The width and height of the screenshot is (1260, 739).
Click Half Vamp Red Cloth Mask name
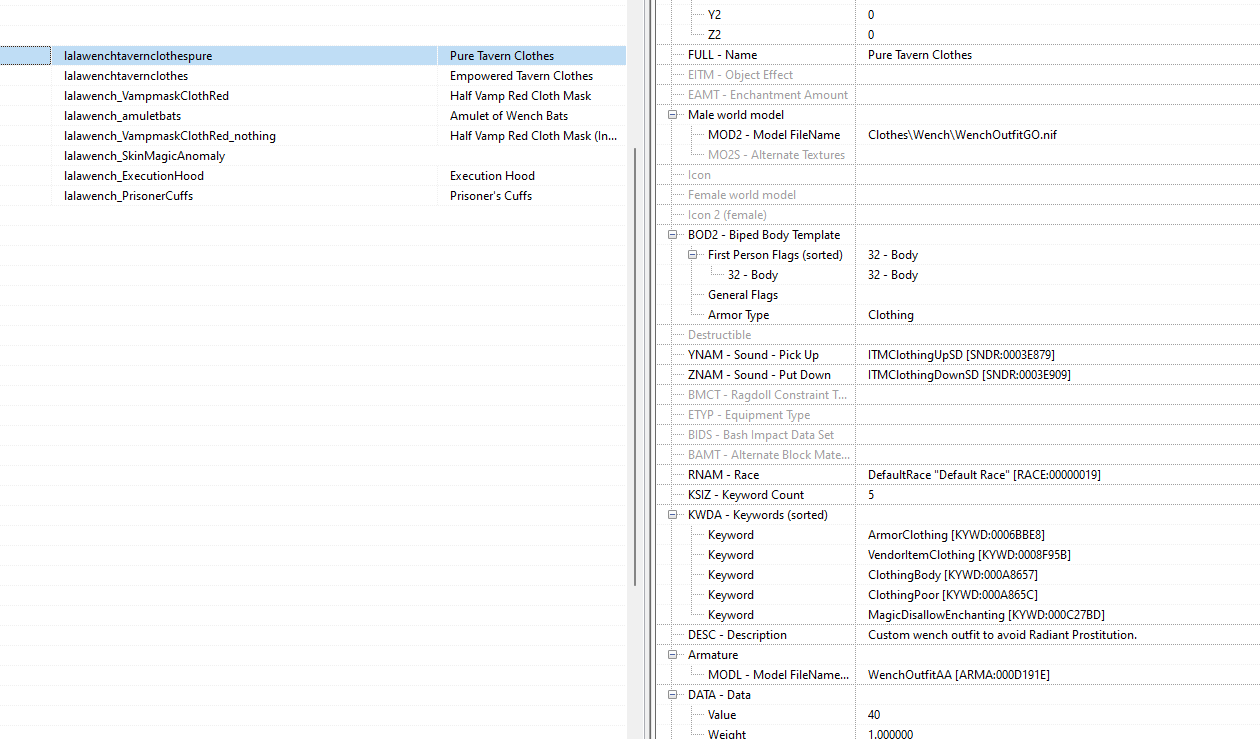point(521,96)
